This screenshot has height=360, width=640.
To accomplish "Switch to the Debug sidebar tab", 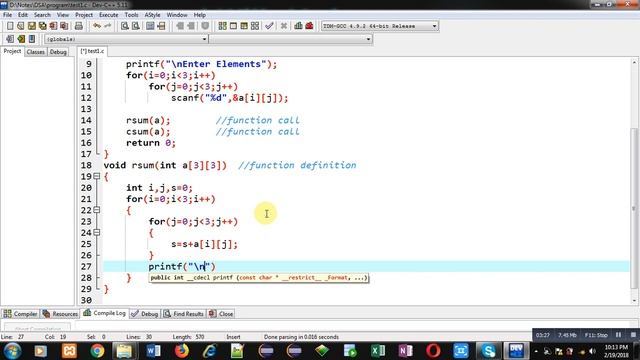I will click(x=58, y=52).
